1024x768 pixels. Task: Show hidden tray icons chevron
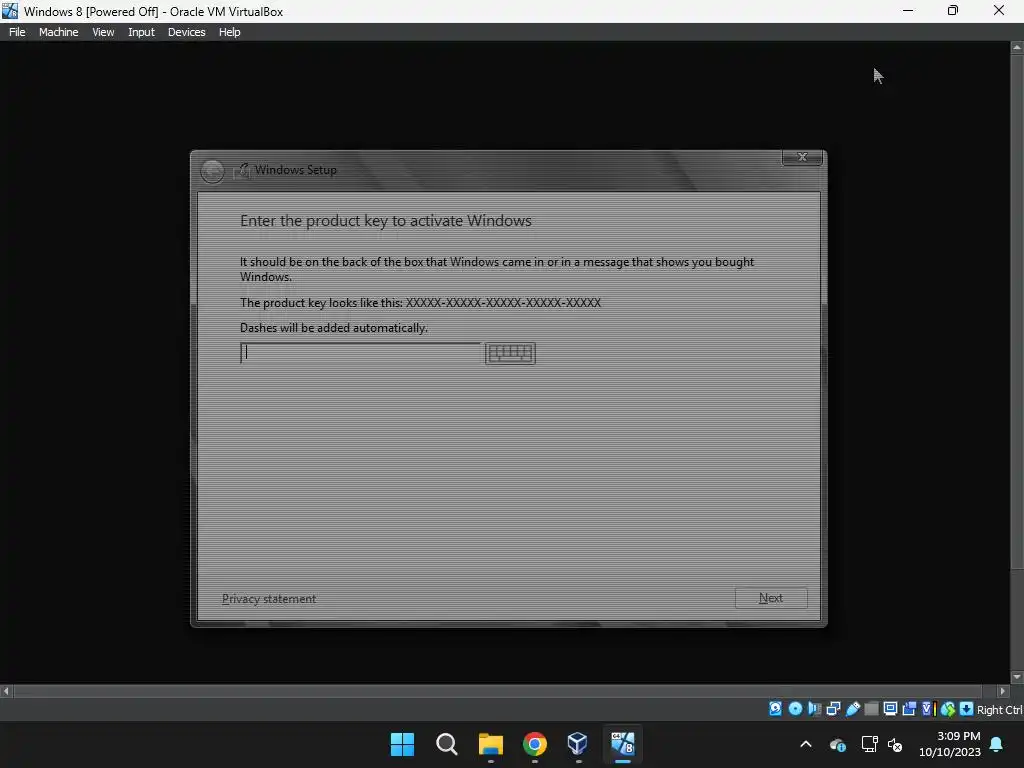coord(806,744)
